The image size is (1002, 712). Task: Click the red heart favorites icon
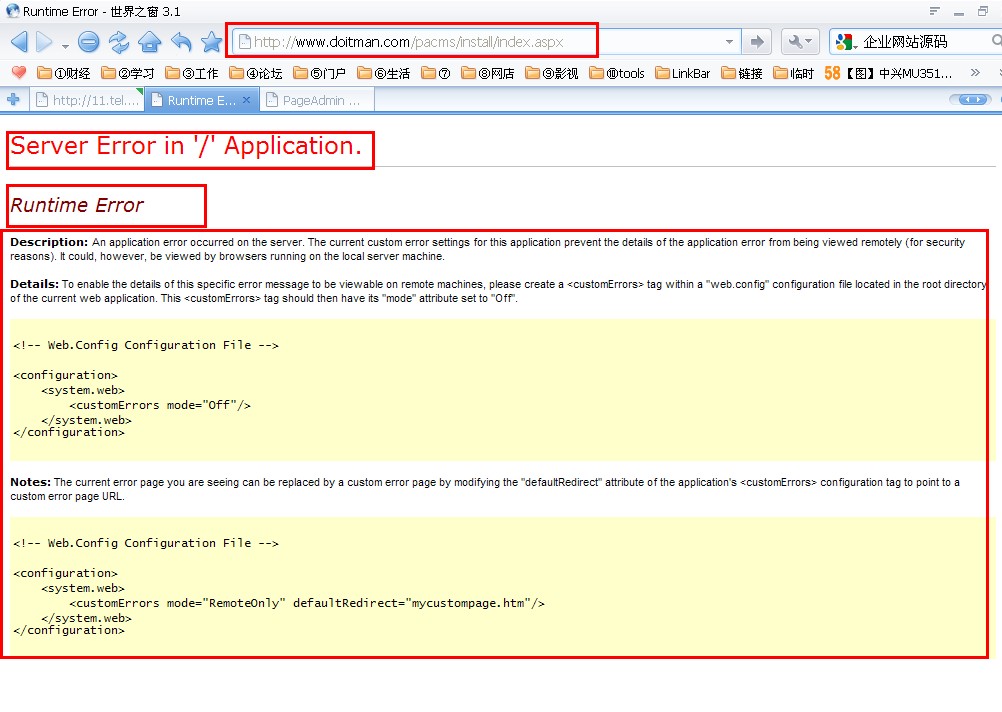(18, 73)
